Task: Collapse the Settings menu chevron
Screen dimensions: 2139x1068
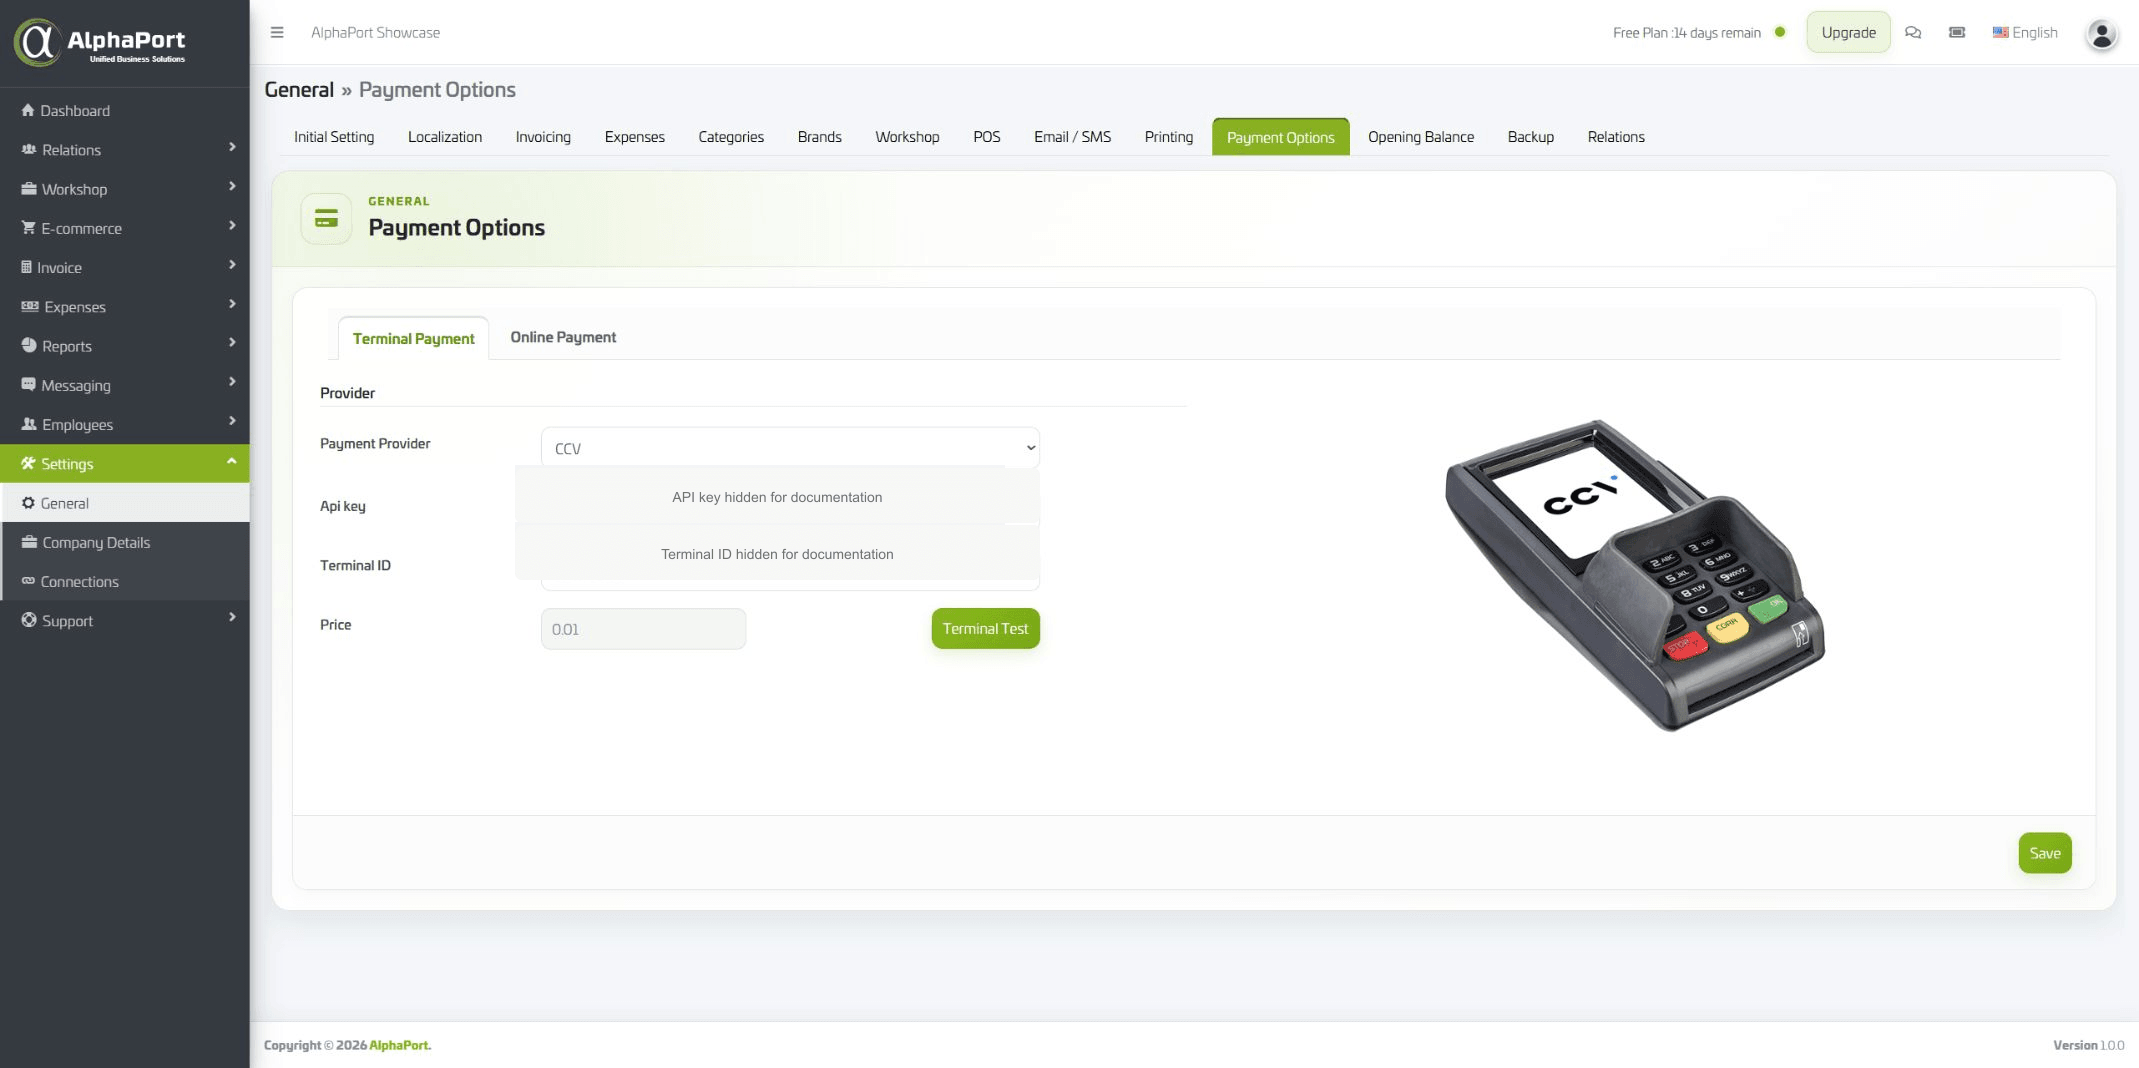Action: (232, 461)
